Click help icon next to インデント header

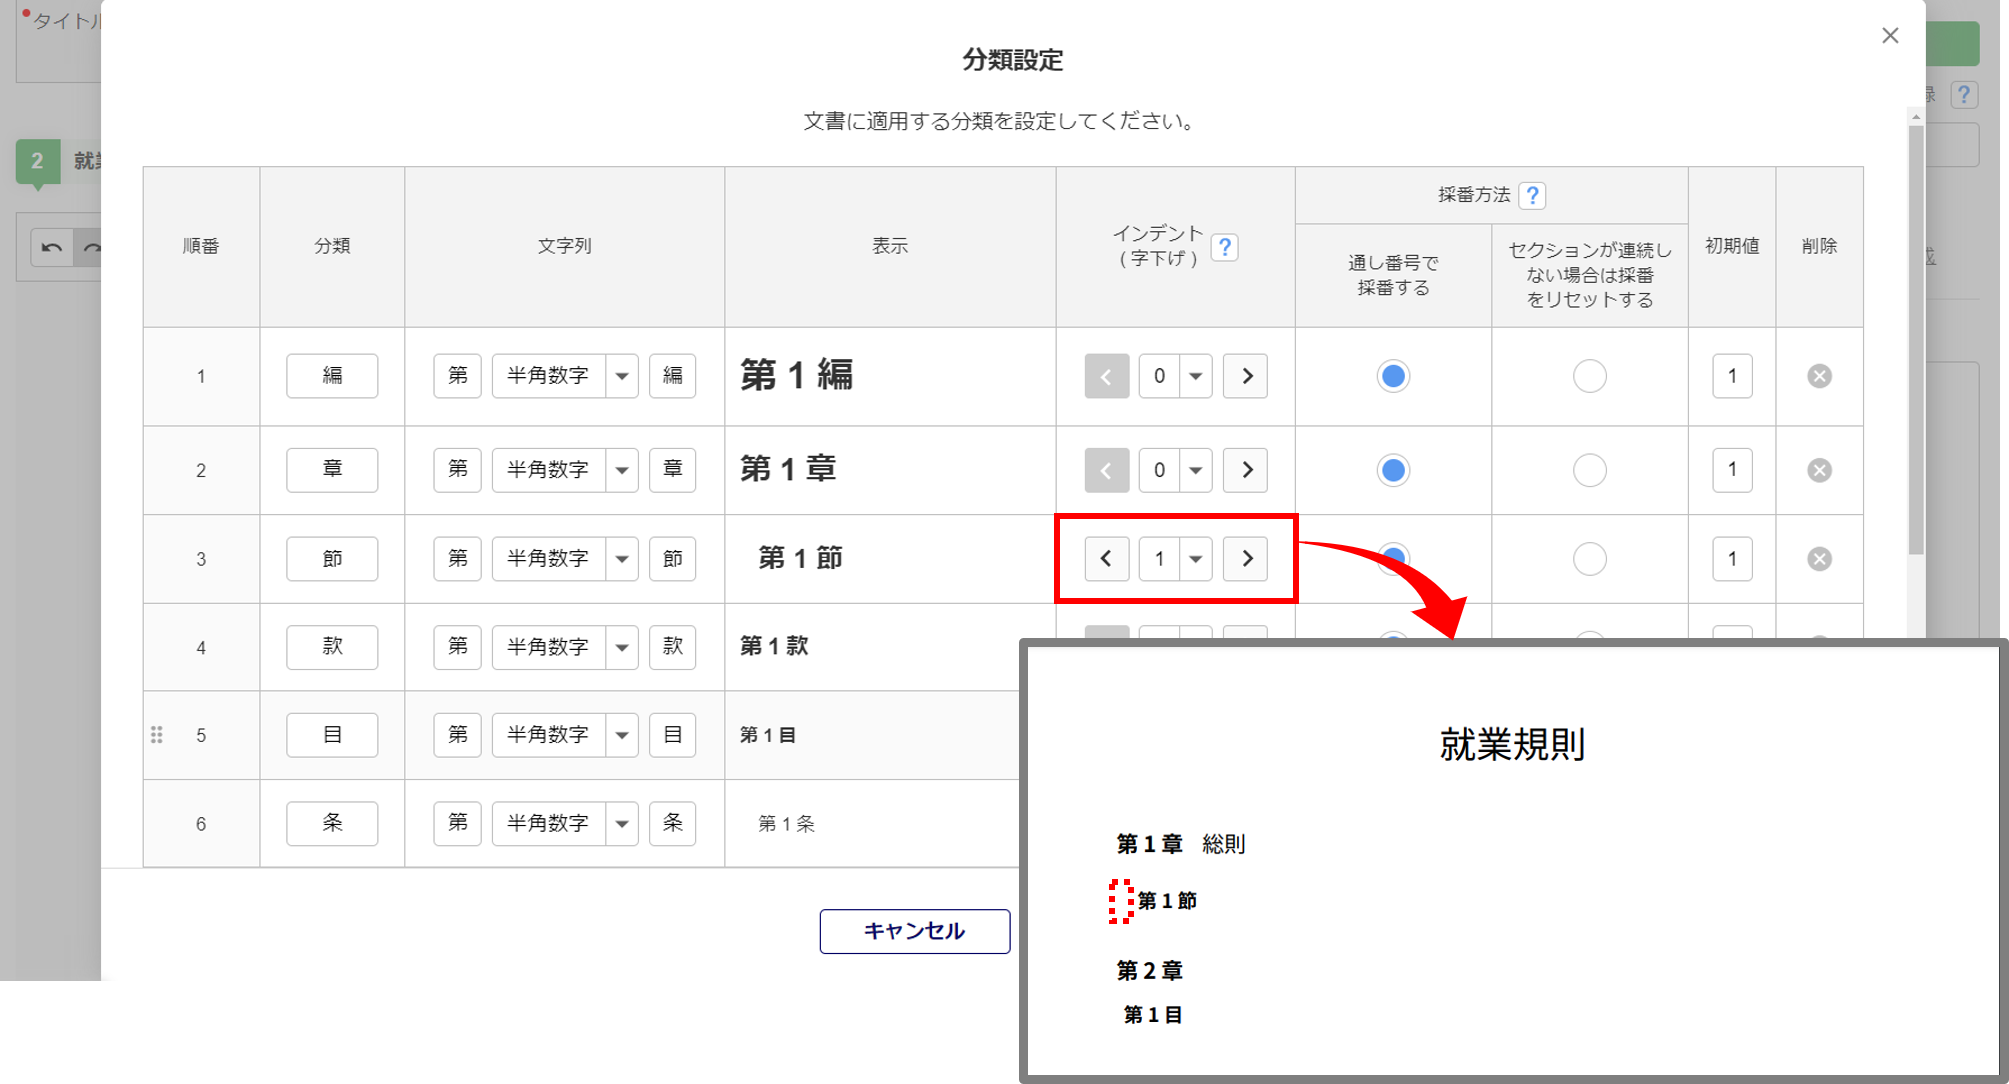pos(1225,247)
